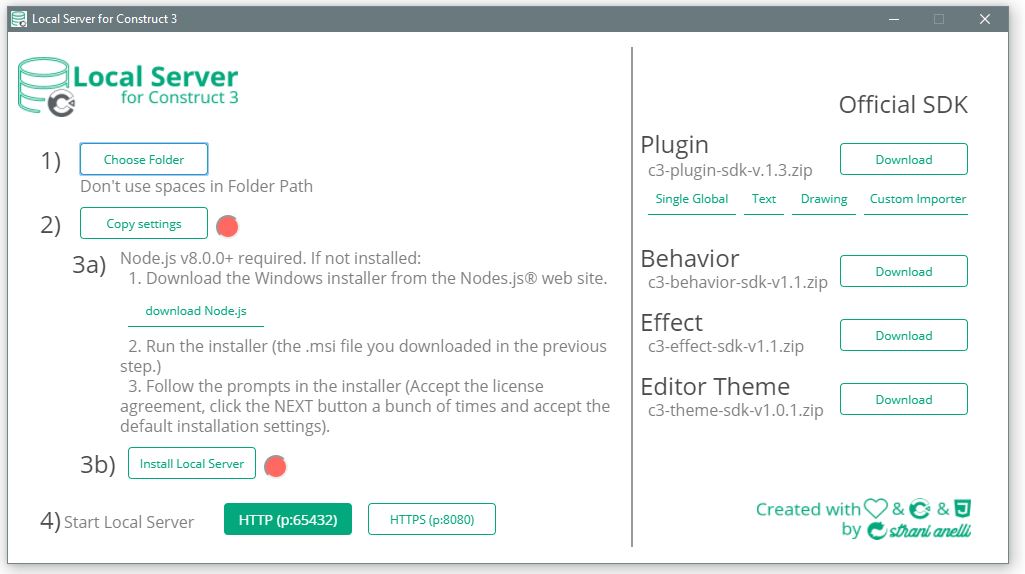Open the Text plugin tab
1025x574 pixels.
point(764,199)
